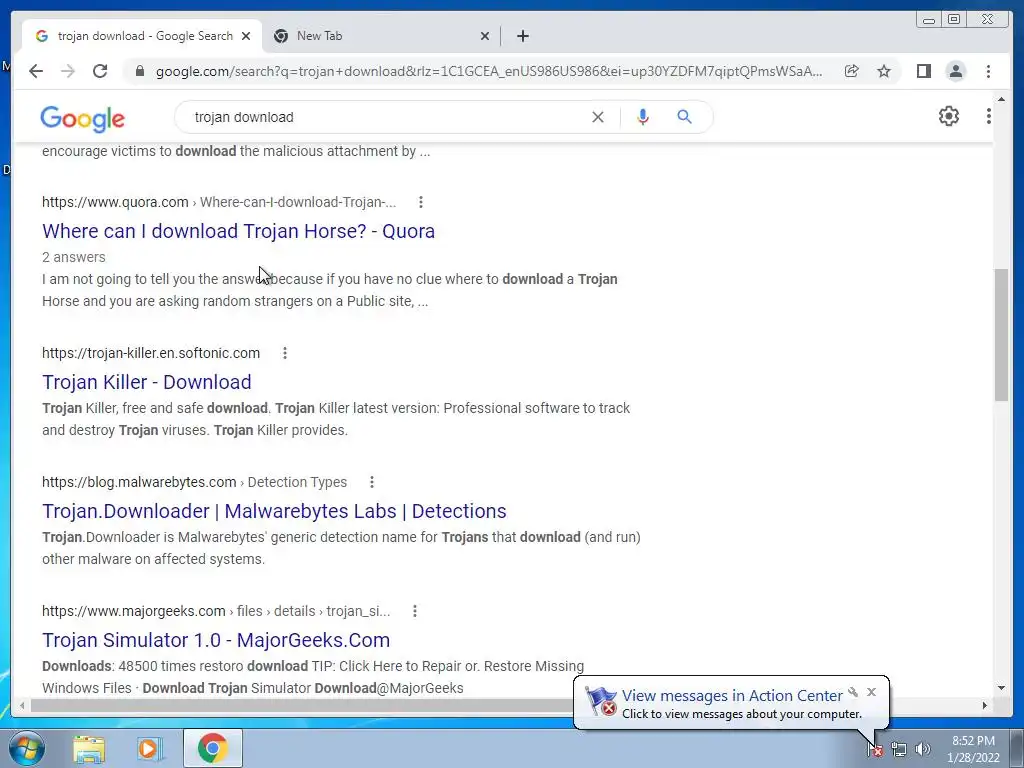Screen dimensions: 1024x768
Task: Click the 2 answers text
Action: pos(74,257)
